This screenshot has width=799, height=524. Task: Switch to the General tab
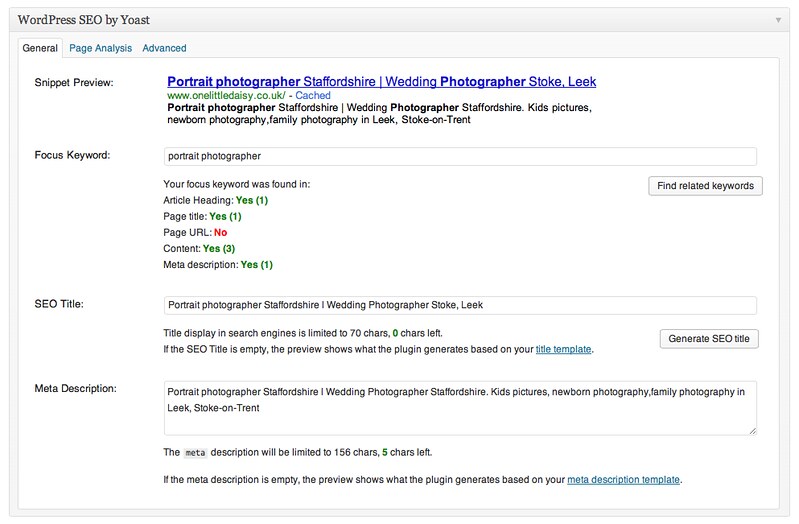40,48
